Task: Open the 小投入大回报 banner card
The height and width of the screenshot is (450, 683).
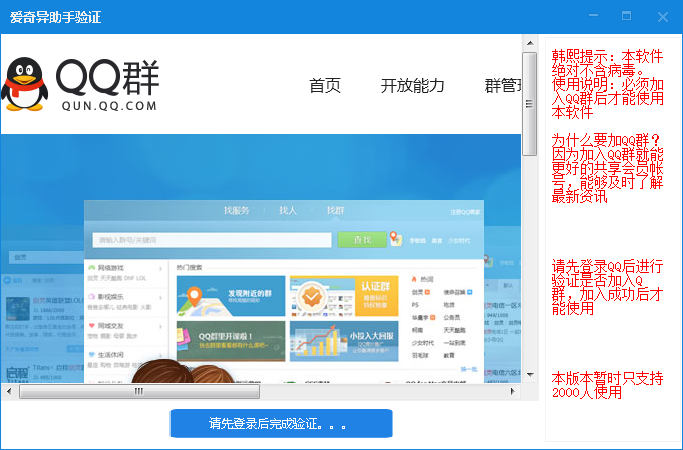Action: coord(344,341)
